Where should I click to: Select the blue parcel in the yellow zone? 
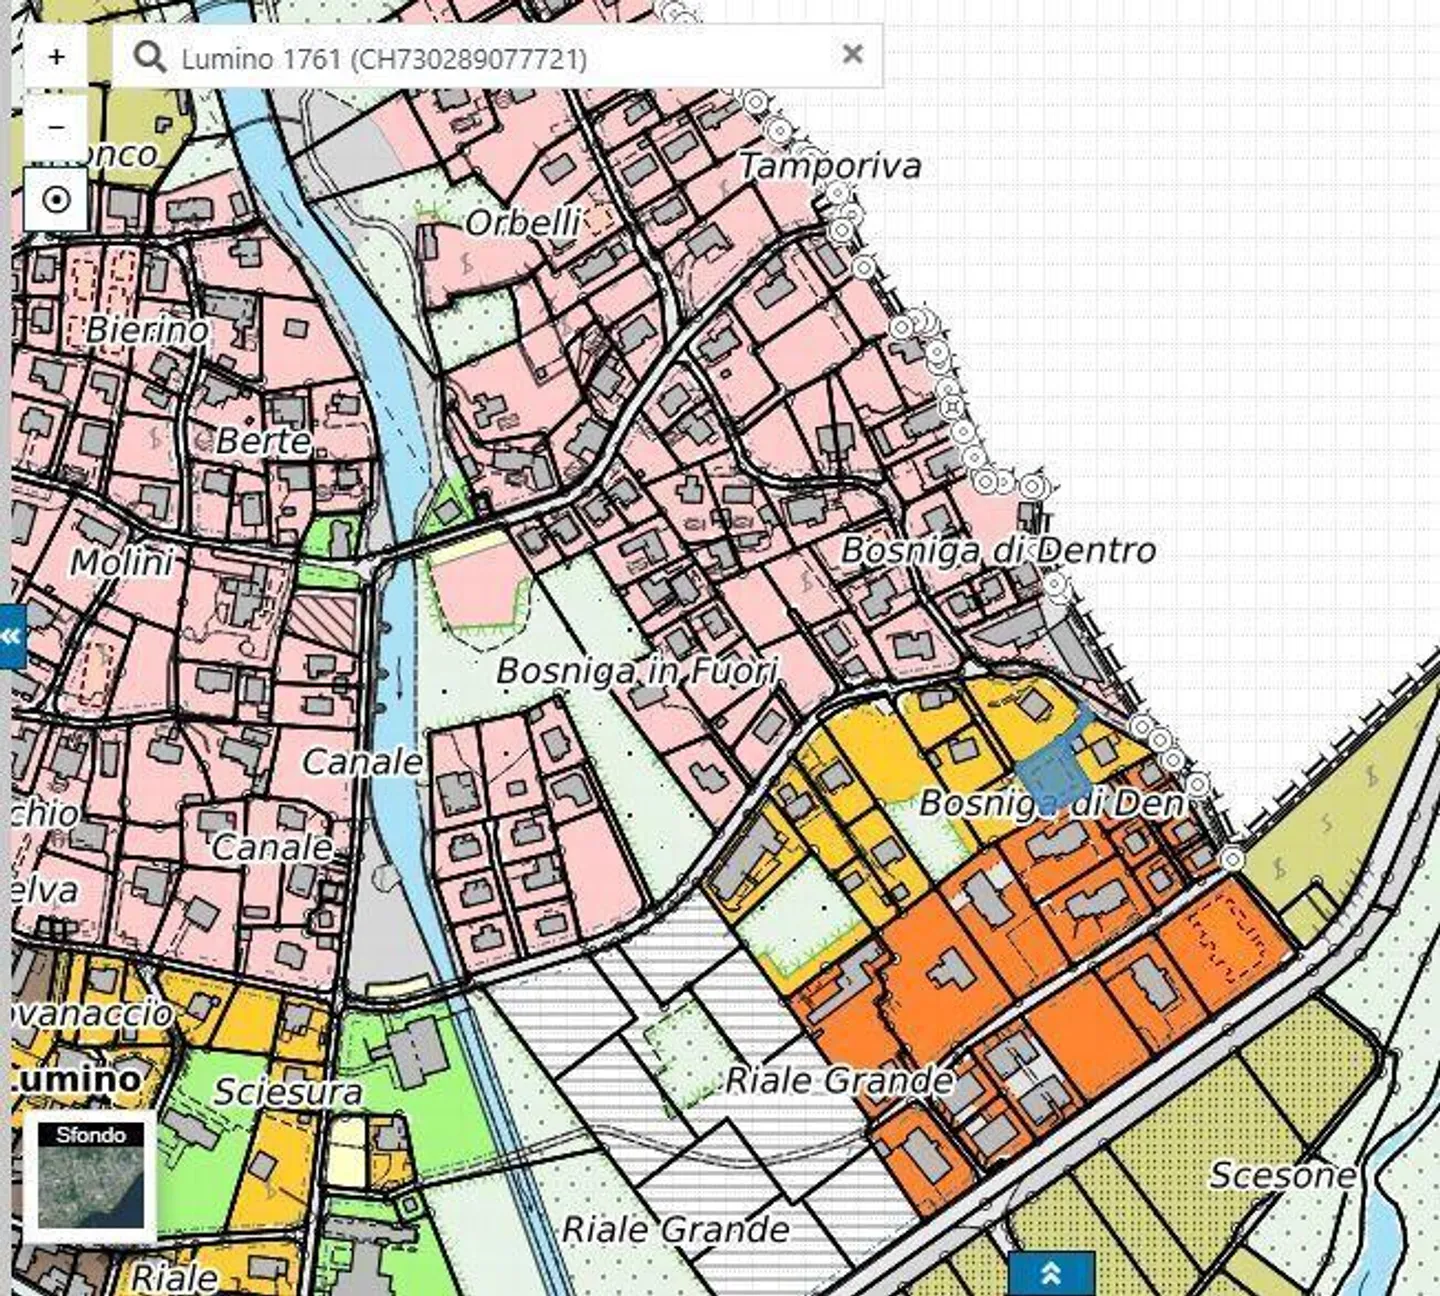pos(1048,774)
